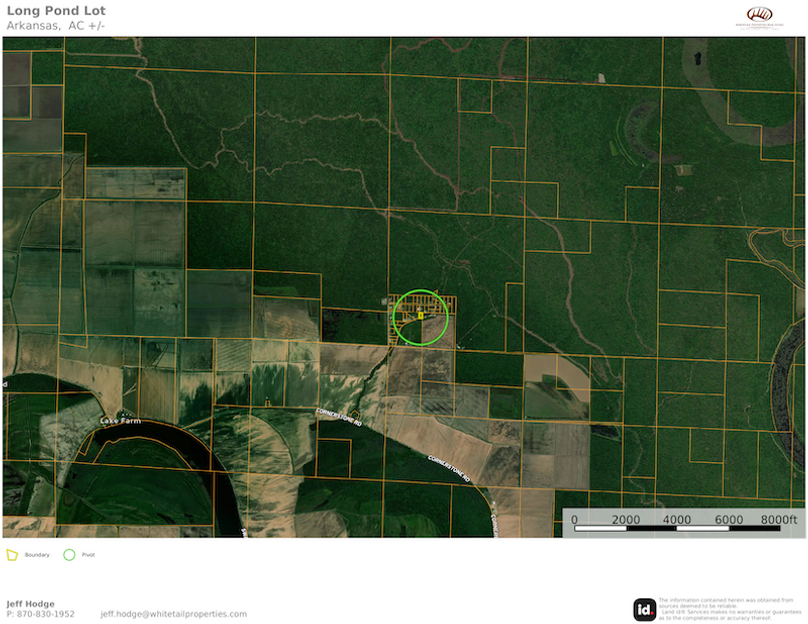Open the jeff.hodge@whitetailproperties.com email link
808x624 pixels.
click(x=173, y=614)
